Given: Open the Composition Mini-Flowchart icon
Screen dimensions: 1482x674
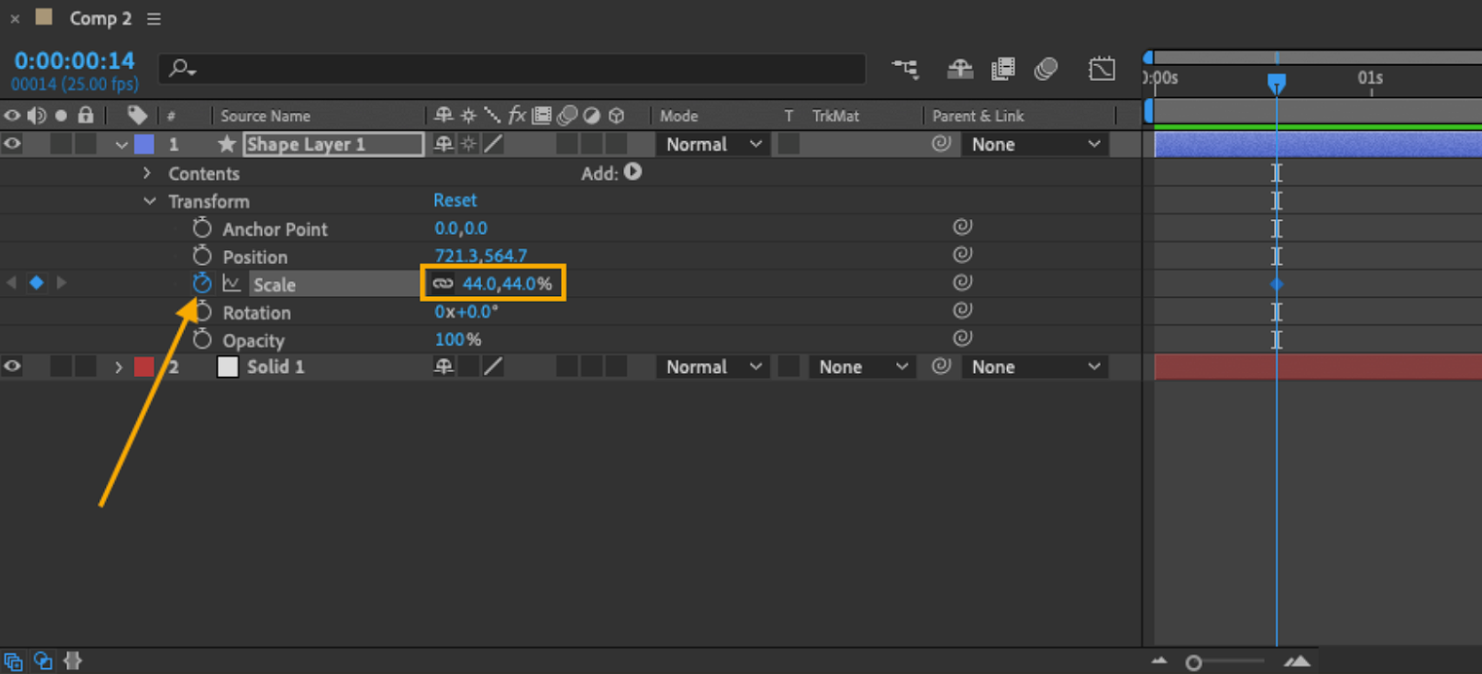Looking at the screenshot, I should (x=905, y=69).
